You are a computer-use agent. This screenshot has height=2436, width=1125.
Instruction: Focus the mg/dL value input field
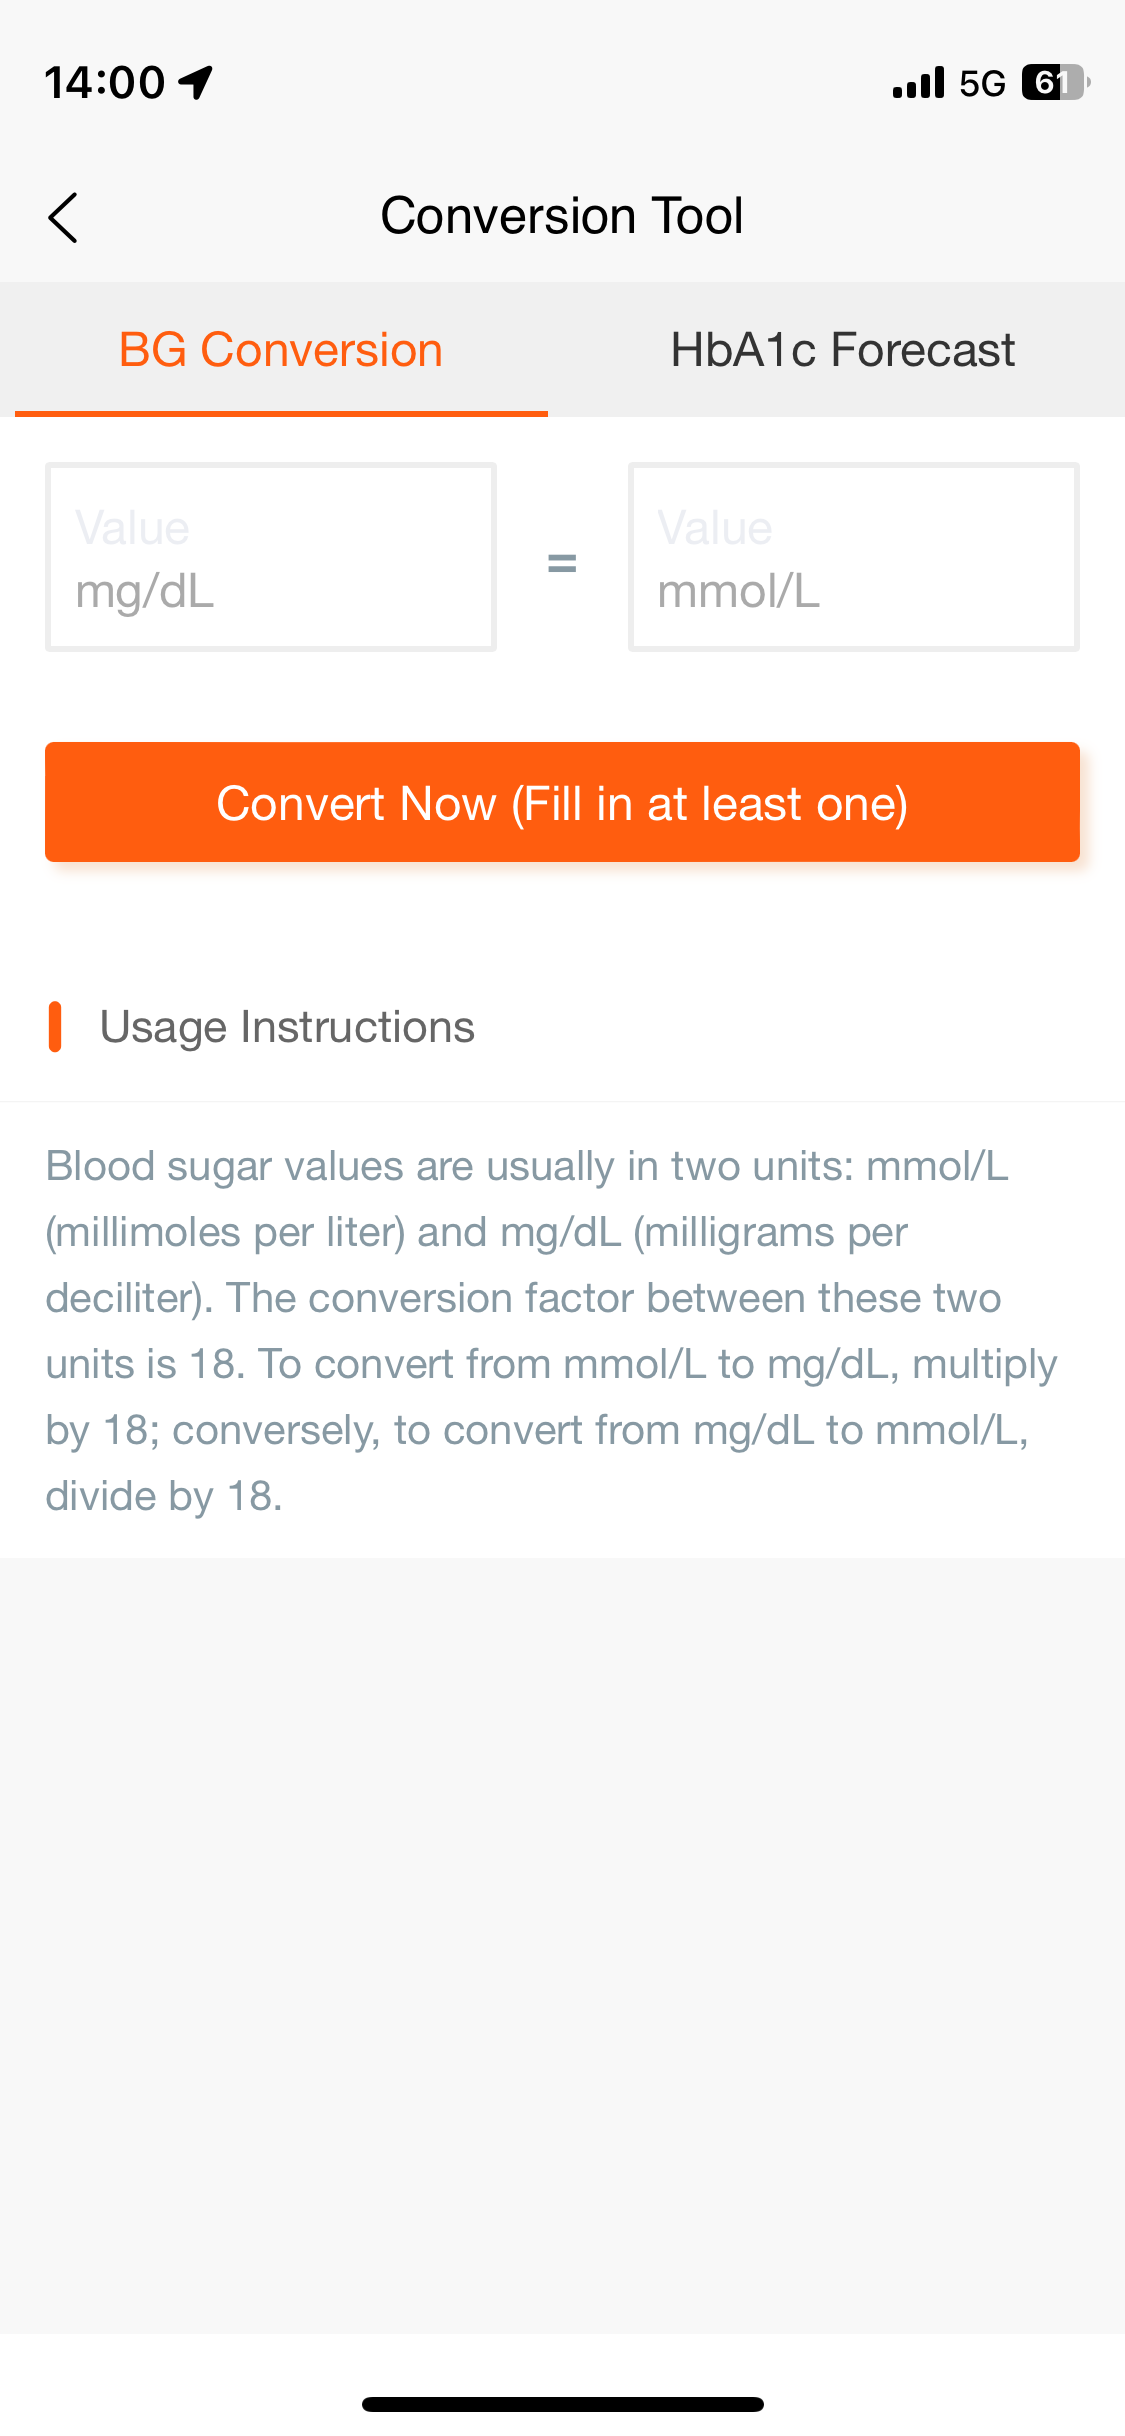coord(271,557)
